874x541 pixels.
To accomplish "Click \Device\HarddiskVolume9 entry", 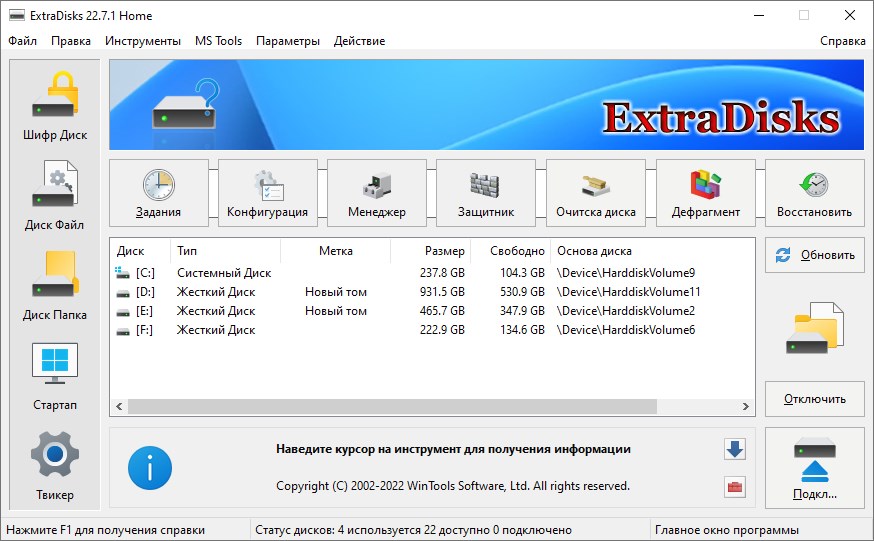I will click(x=625, y=273).
